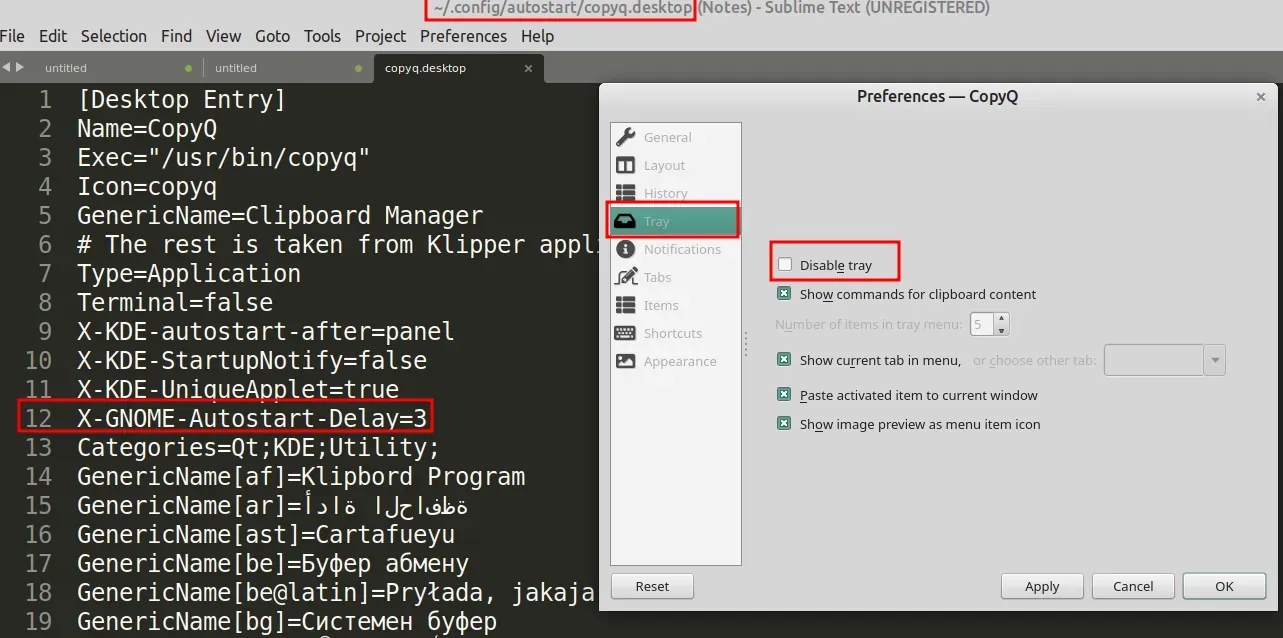Screen dimensions: 1283x638
Task: Select the copyq.desktop tab
Action: [x=459, y=68]
